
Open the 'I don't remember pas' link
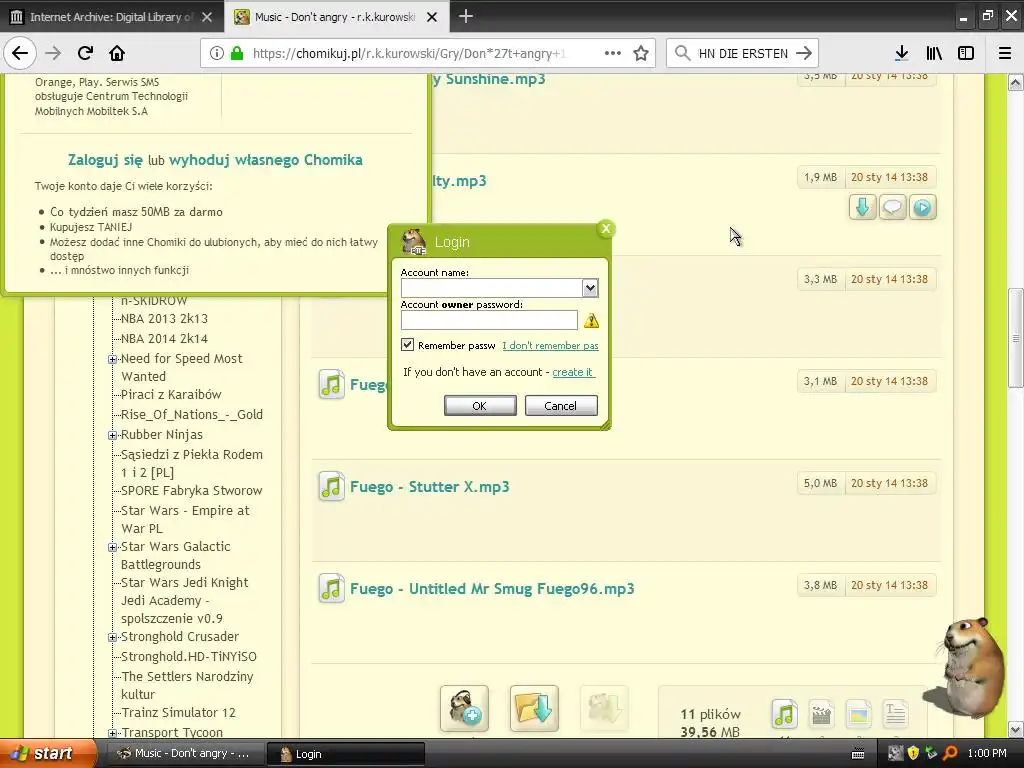pos(550,345)
